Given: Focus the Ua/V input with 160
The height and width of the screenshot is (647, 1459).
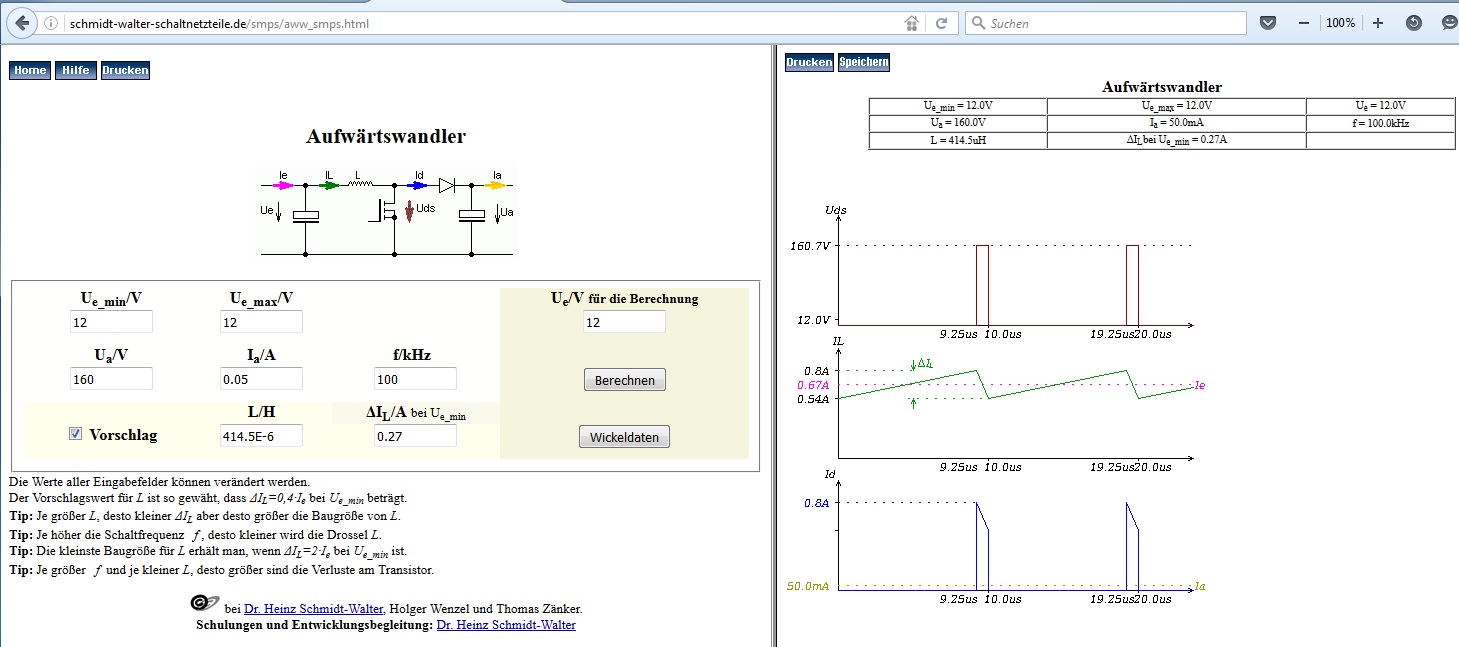Looking at the screenshot, I should 111,379.
